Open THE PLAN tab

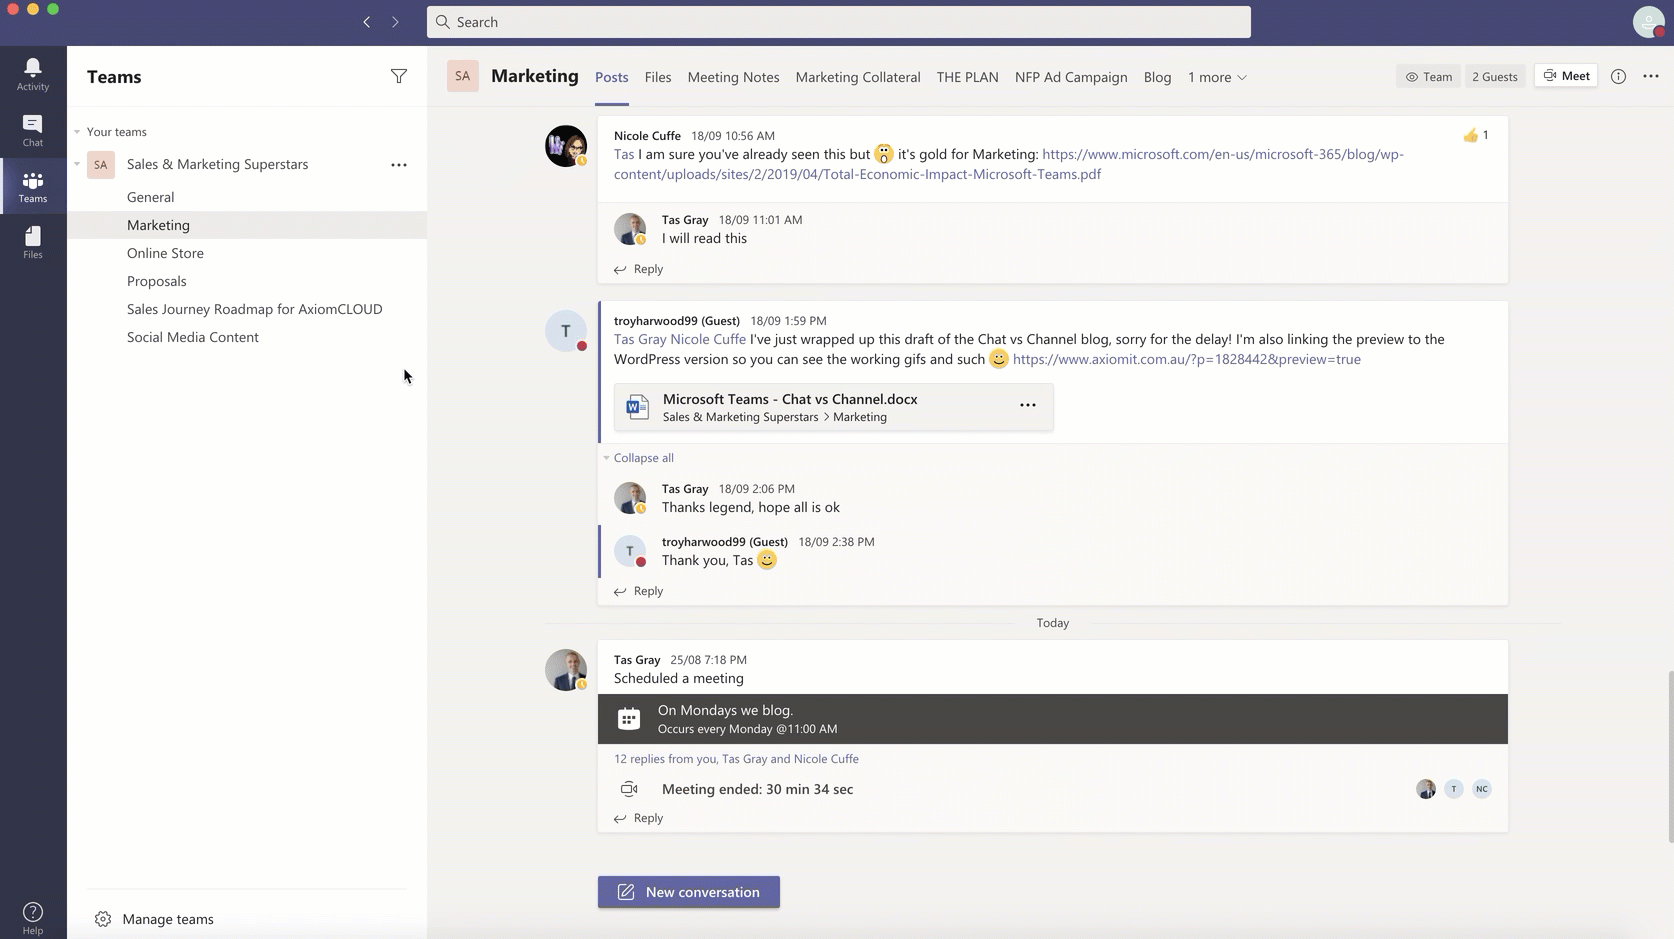pos(967,77)
